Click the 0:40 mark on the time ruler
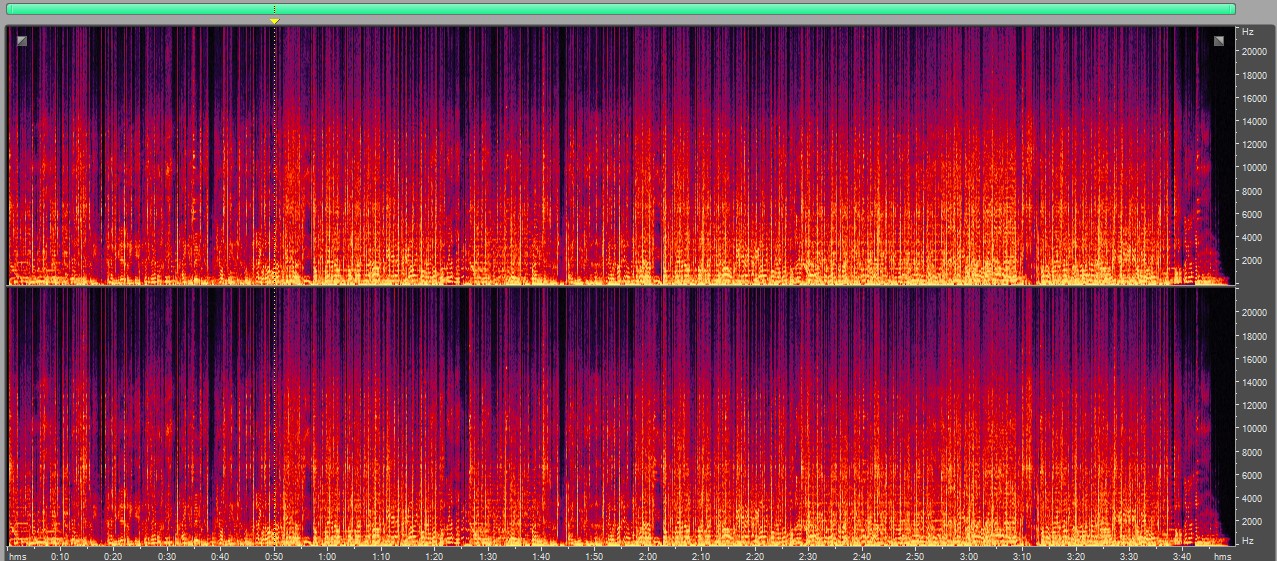This screenshot has width=1277, height=561. [x=220, y=556]
